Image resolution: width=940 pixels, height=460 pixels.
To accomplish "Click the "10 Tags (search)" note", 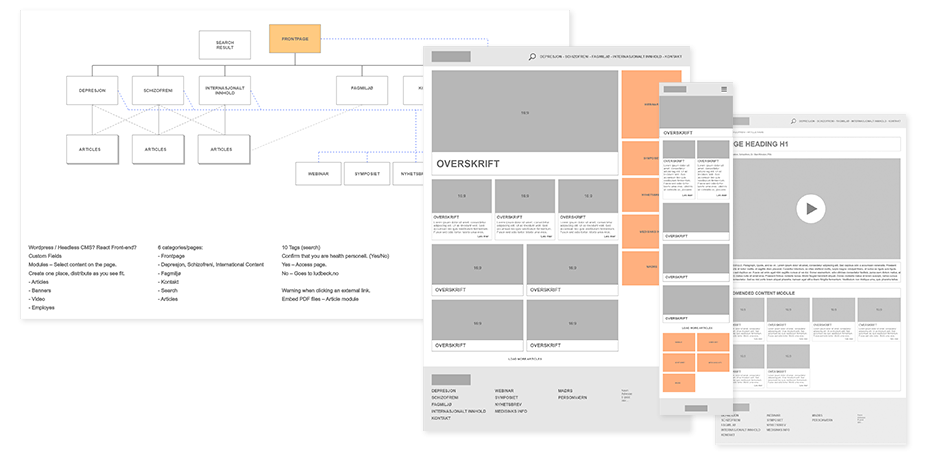I will pyautogui.click(x=302, y=248).
